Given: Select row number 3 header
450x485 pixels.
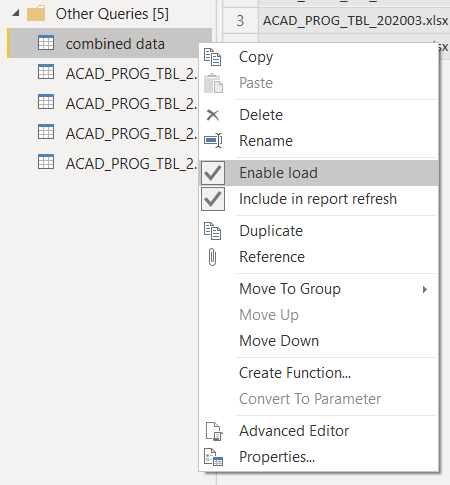Looking at the screenshot, I should 240,21.
